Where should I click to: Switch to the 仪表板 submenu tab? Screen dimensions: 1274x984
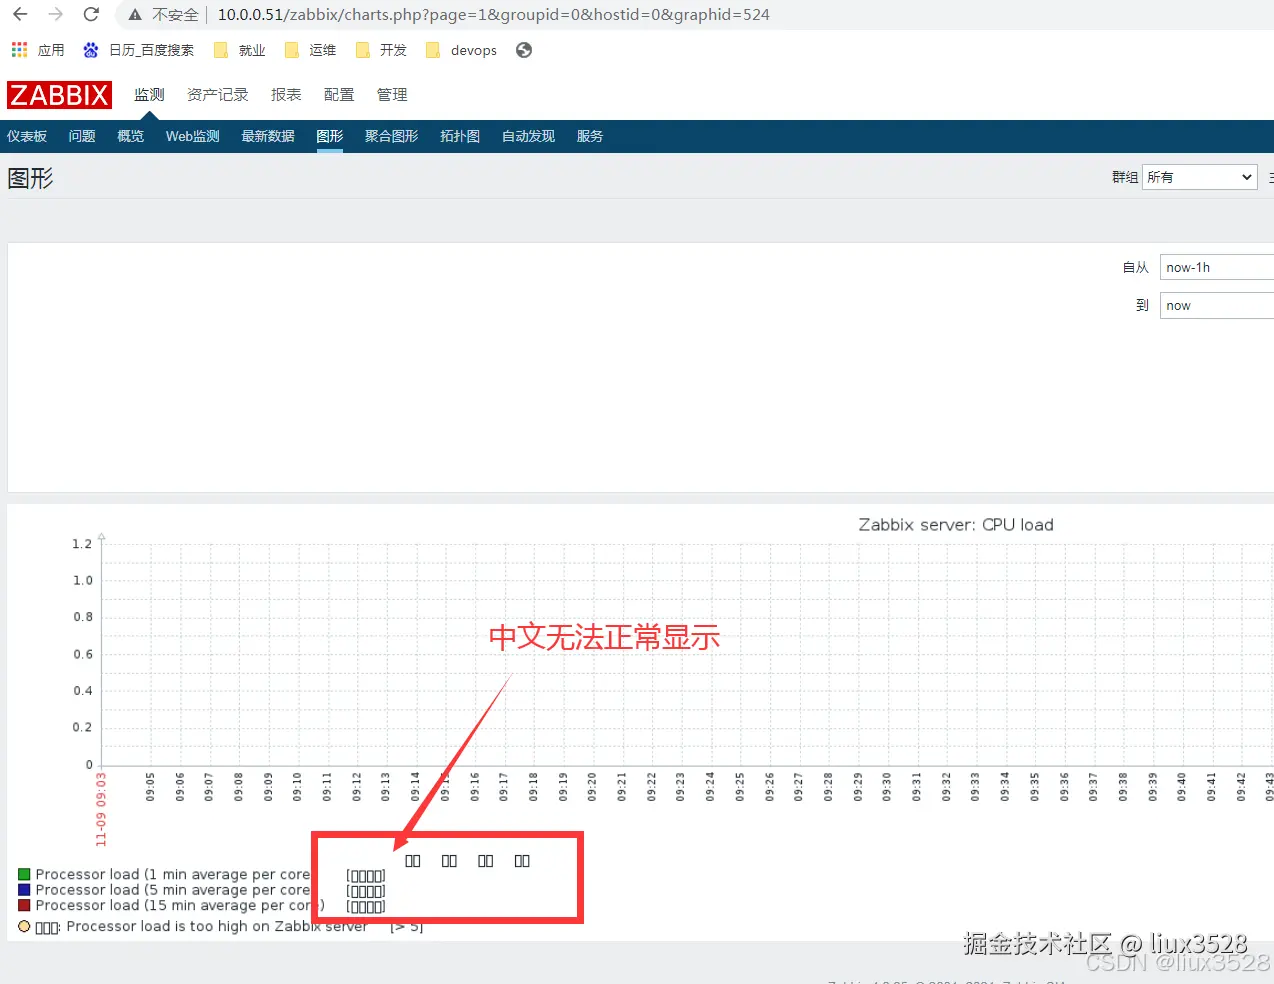(27, 137)
